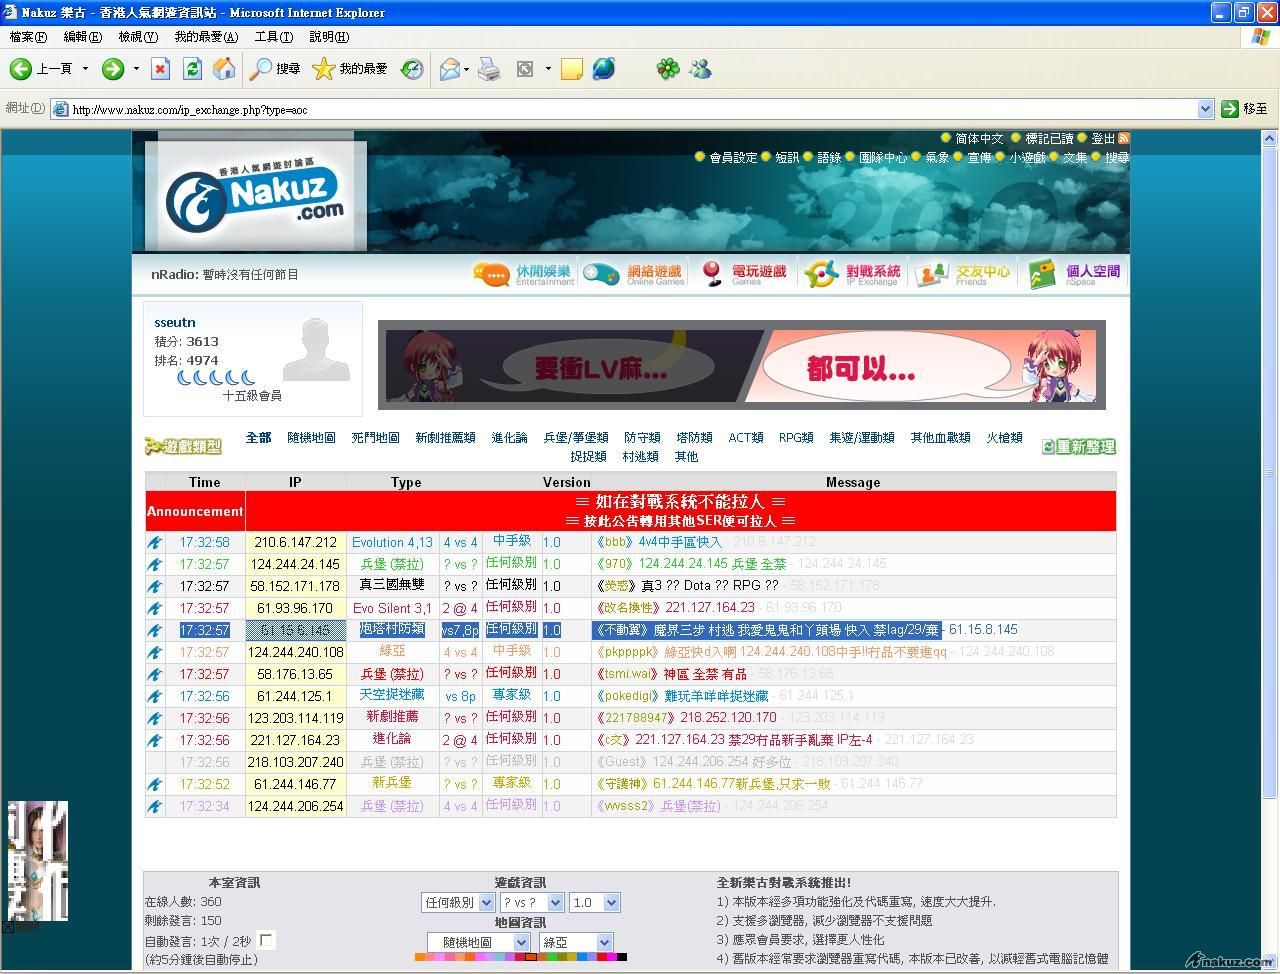Screen dimensions: 1280x974
Task: Open the 任何級別 level dropdown
Action: [x=458, y=902]
